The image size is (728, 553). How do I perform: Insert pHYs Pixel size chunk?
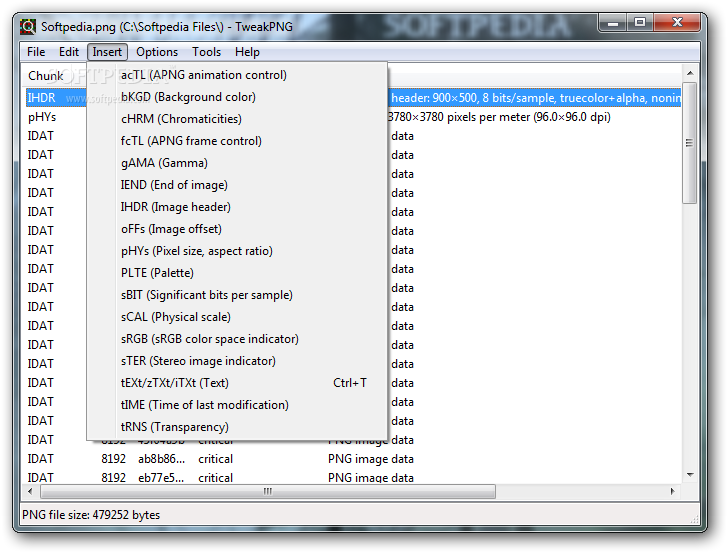tap(237, 251)
